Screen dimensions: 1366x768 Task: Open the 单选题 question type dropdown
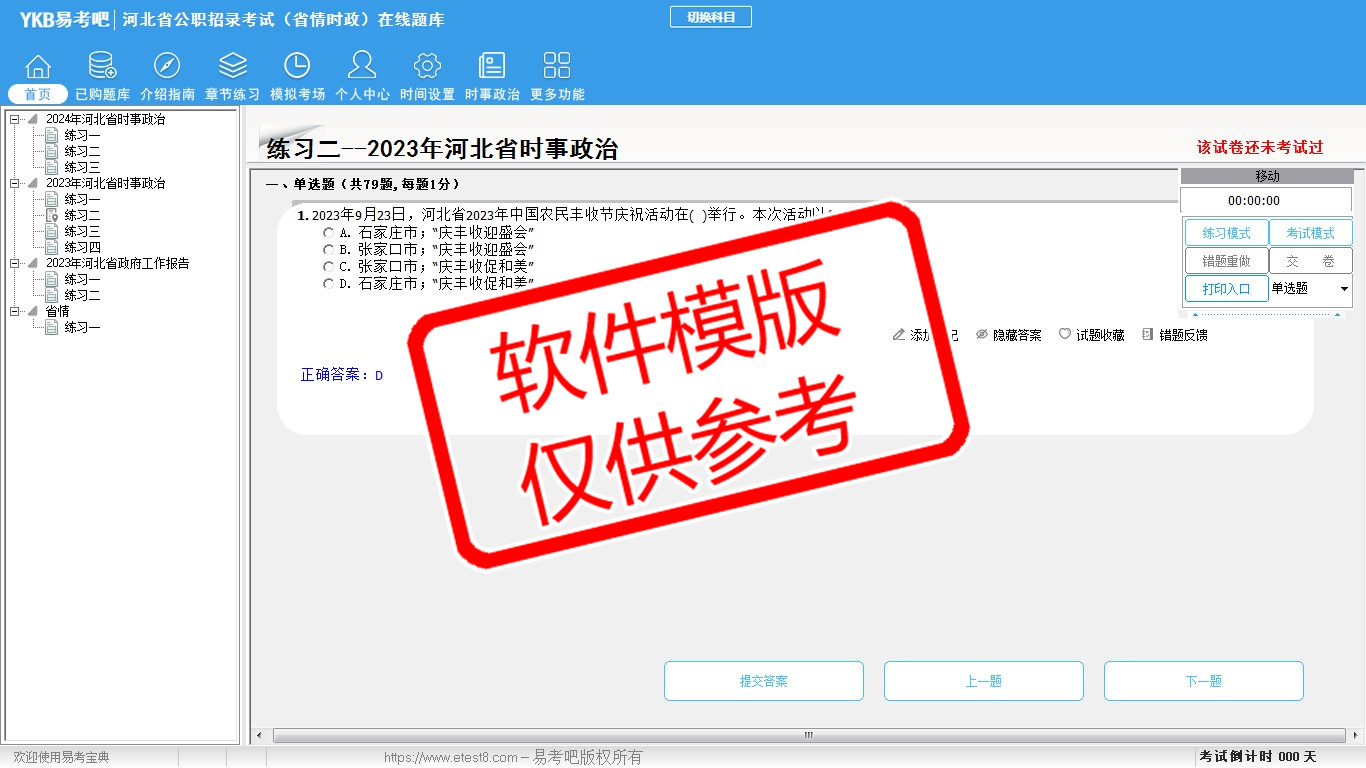coord(1343,289)
